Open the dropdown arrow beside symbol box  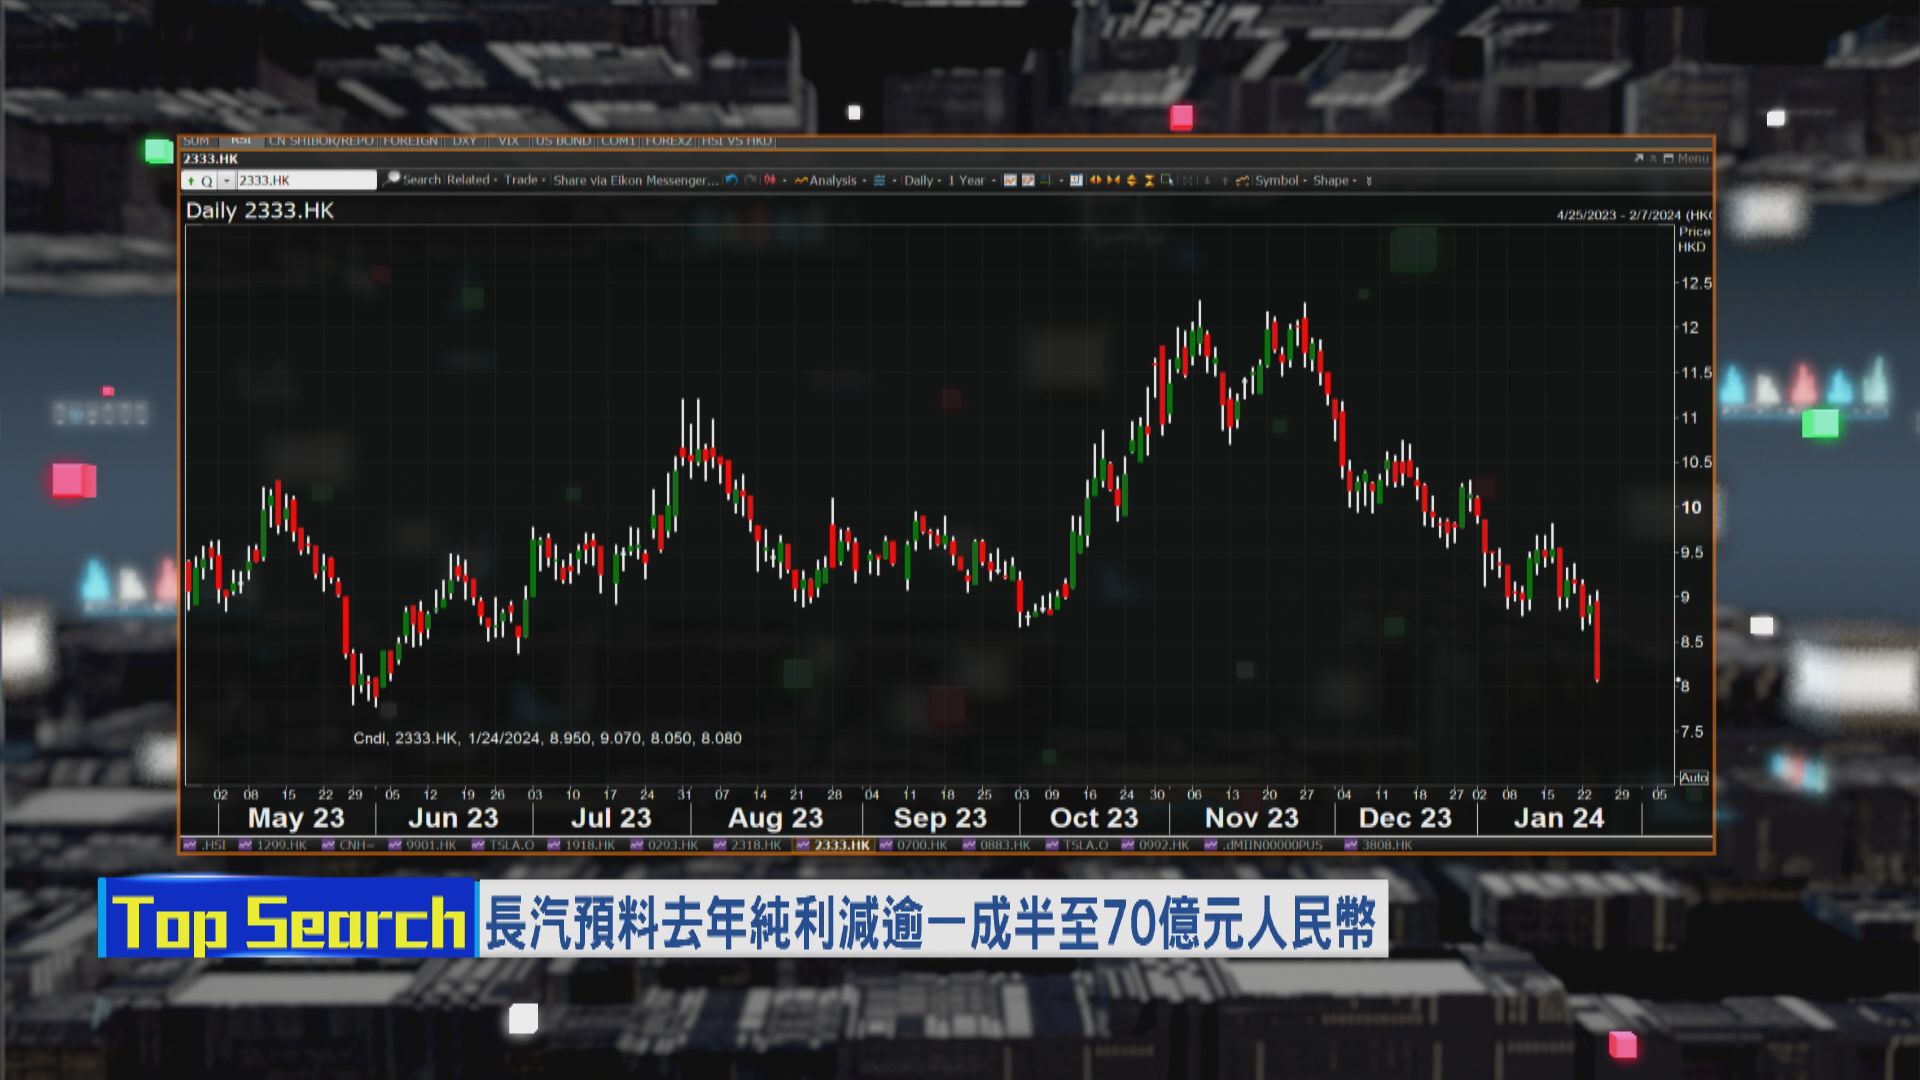tap(227, 180)
